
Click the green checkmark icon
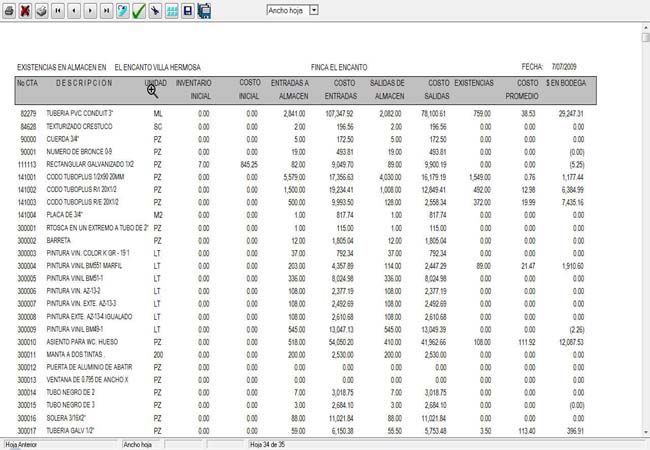(x=139, y=11)
